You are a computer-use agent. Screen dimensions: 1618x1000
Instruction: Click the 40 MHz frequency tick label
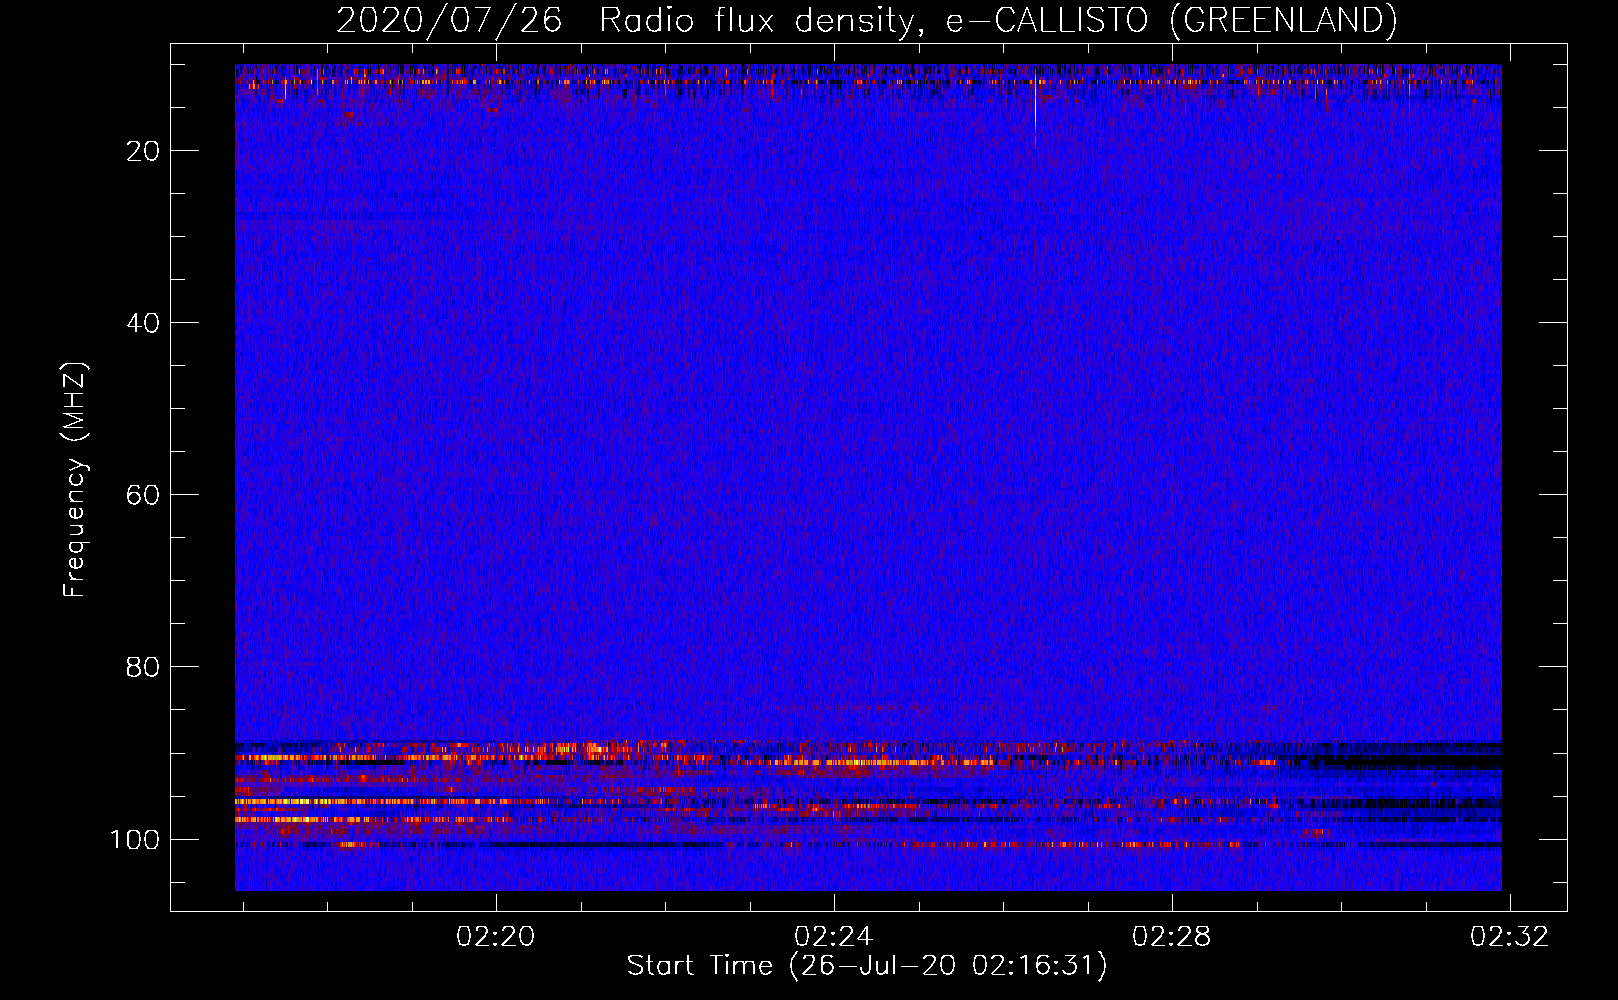pos(143,323)
